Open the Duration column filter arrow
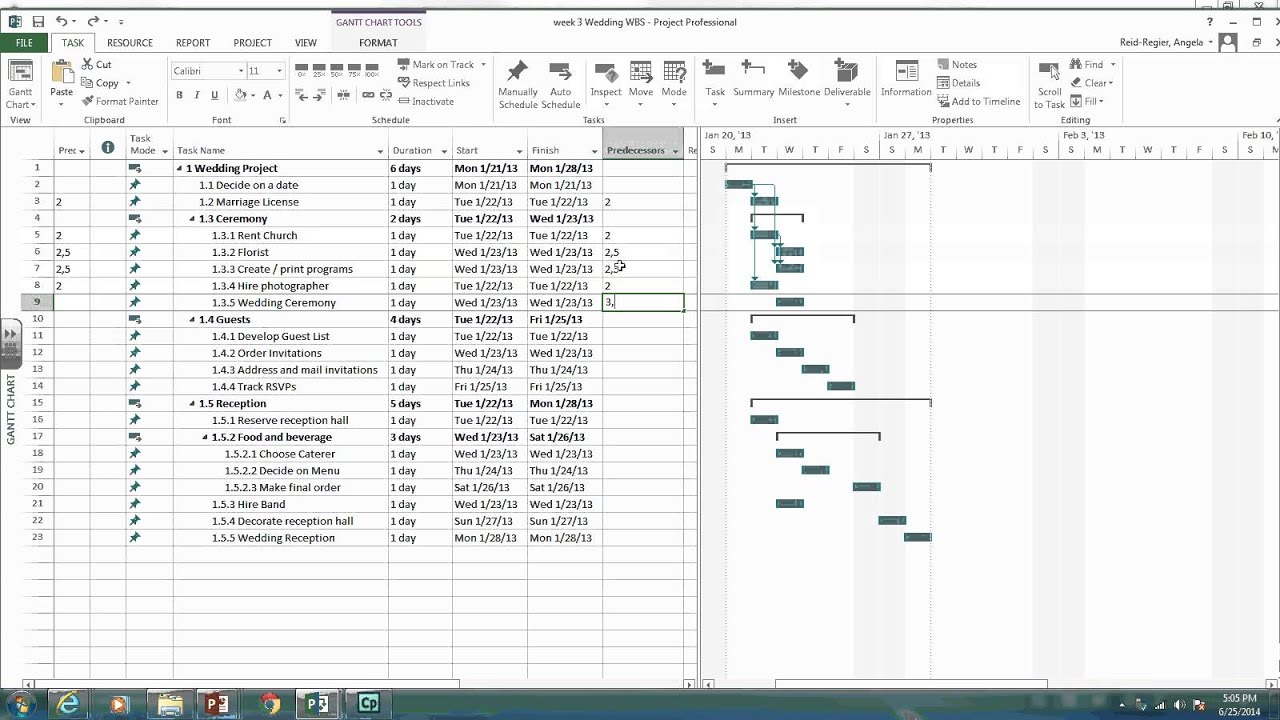 click(x=444, y=151)
